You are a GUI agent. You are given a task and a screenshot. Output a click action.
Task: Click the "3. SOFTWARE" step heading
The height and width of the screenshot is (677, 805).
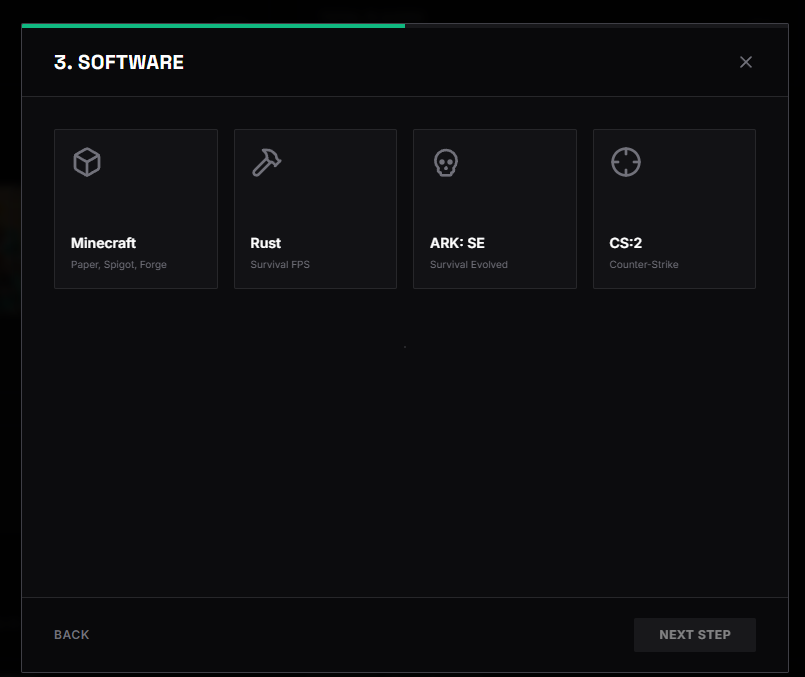119,61
